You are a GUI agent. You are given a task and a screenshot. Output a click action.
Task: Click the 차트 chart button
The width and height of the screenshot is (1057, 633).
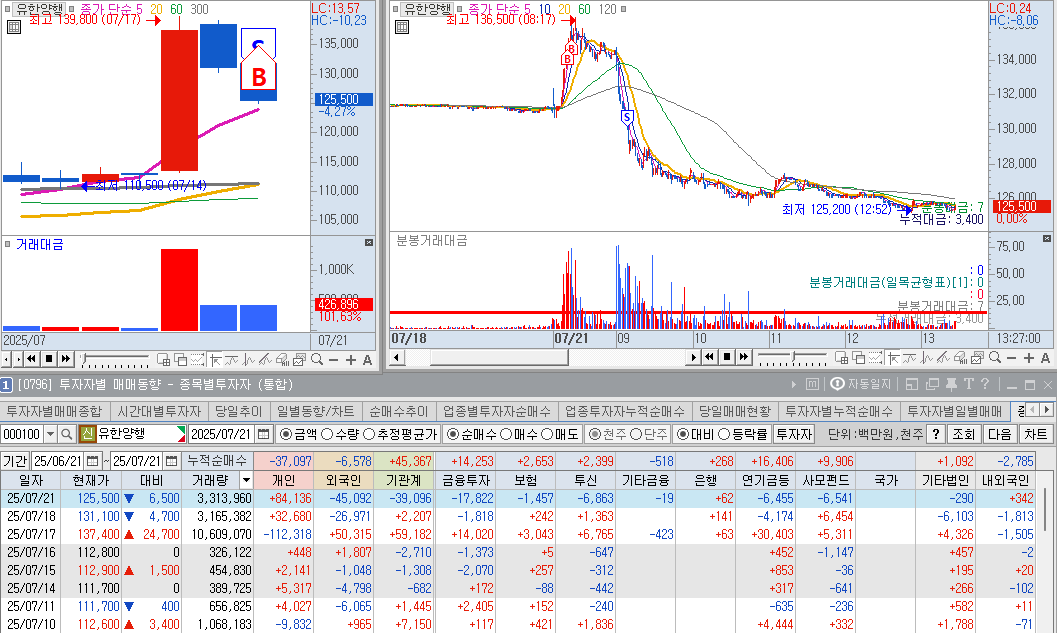click(1035, 434)
